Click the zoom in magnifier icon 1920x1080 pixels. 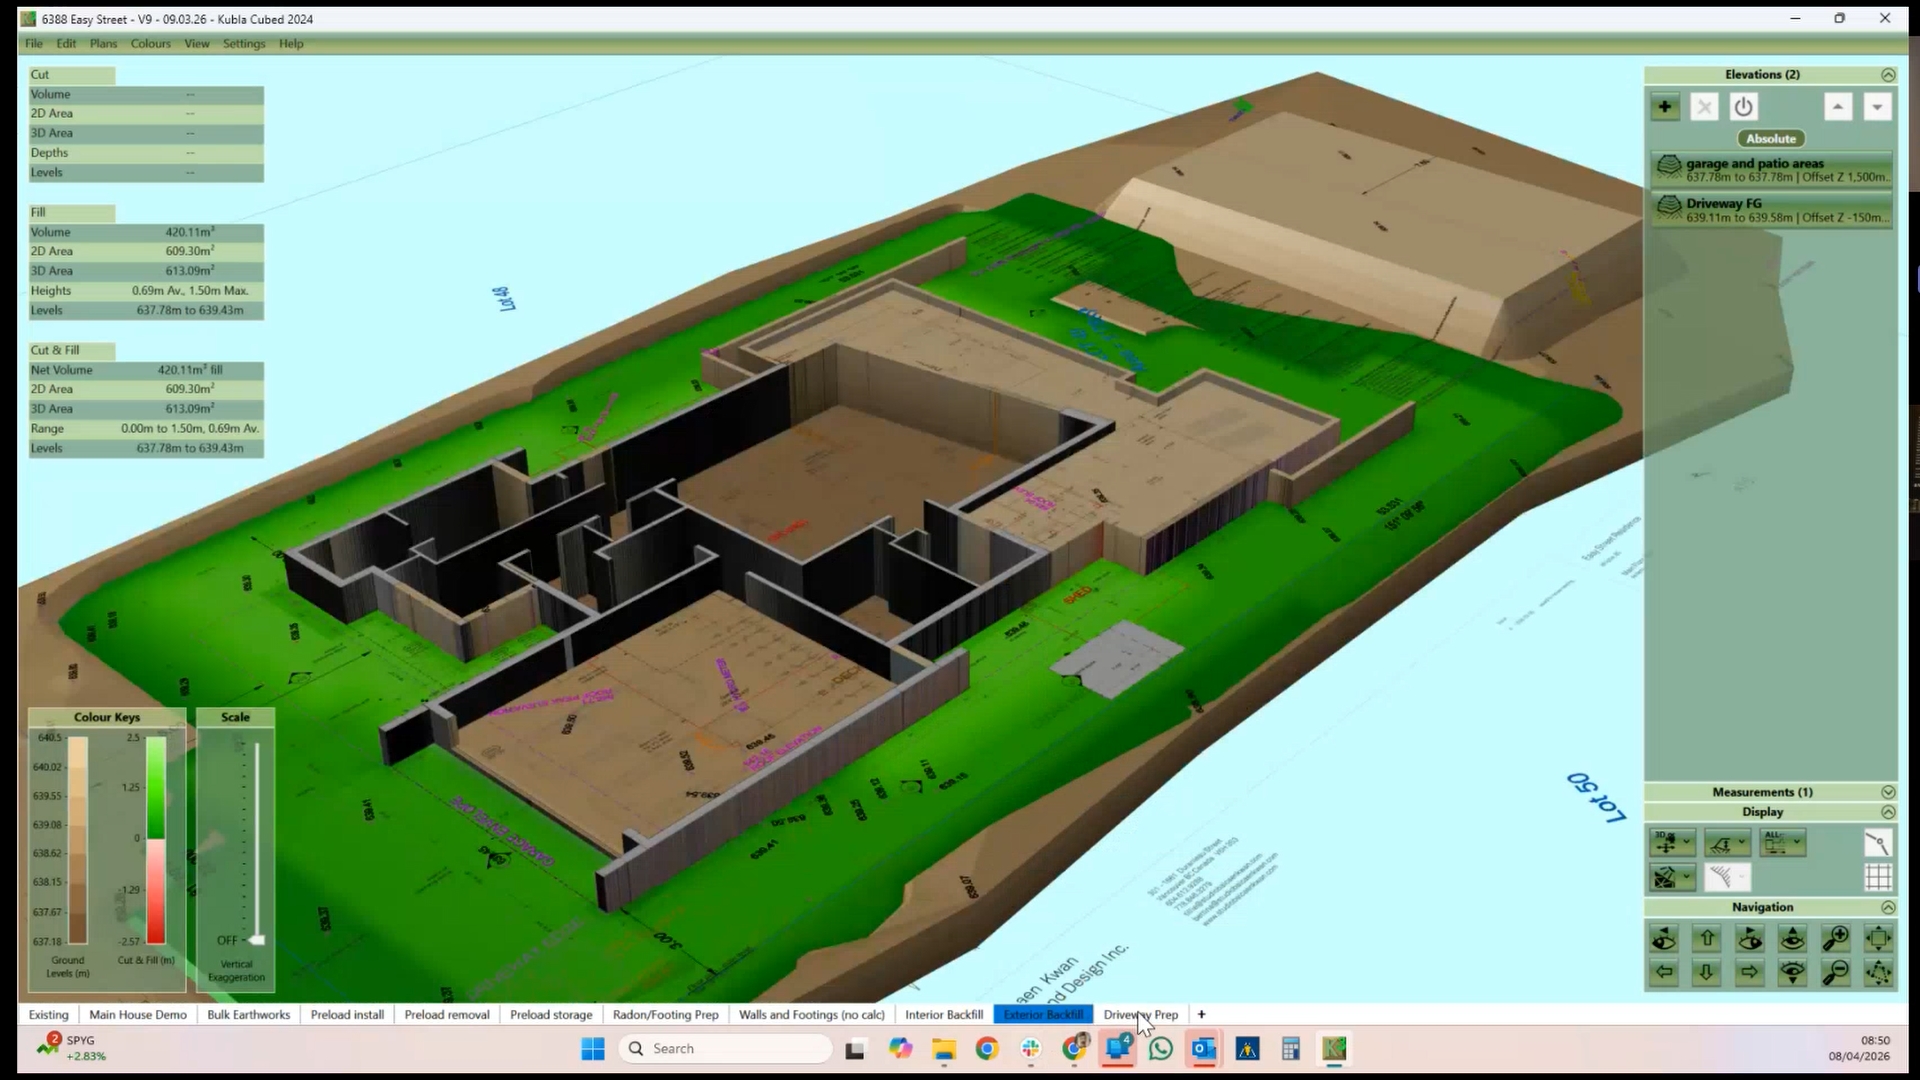(1835, 938)
